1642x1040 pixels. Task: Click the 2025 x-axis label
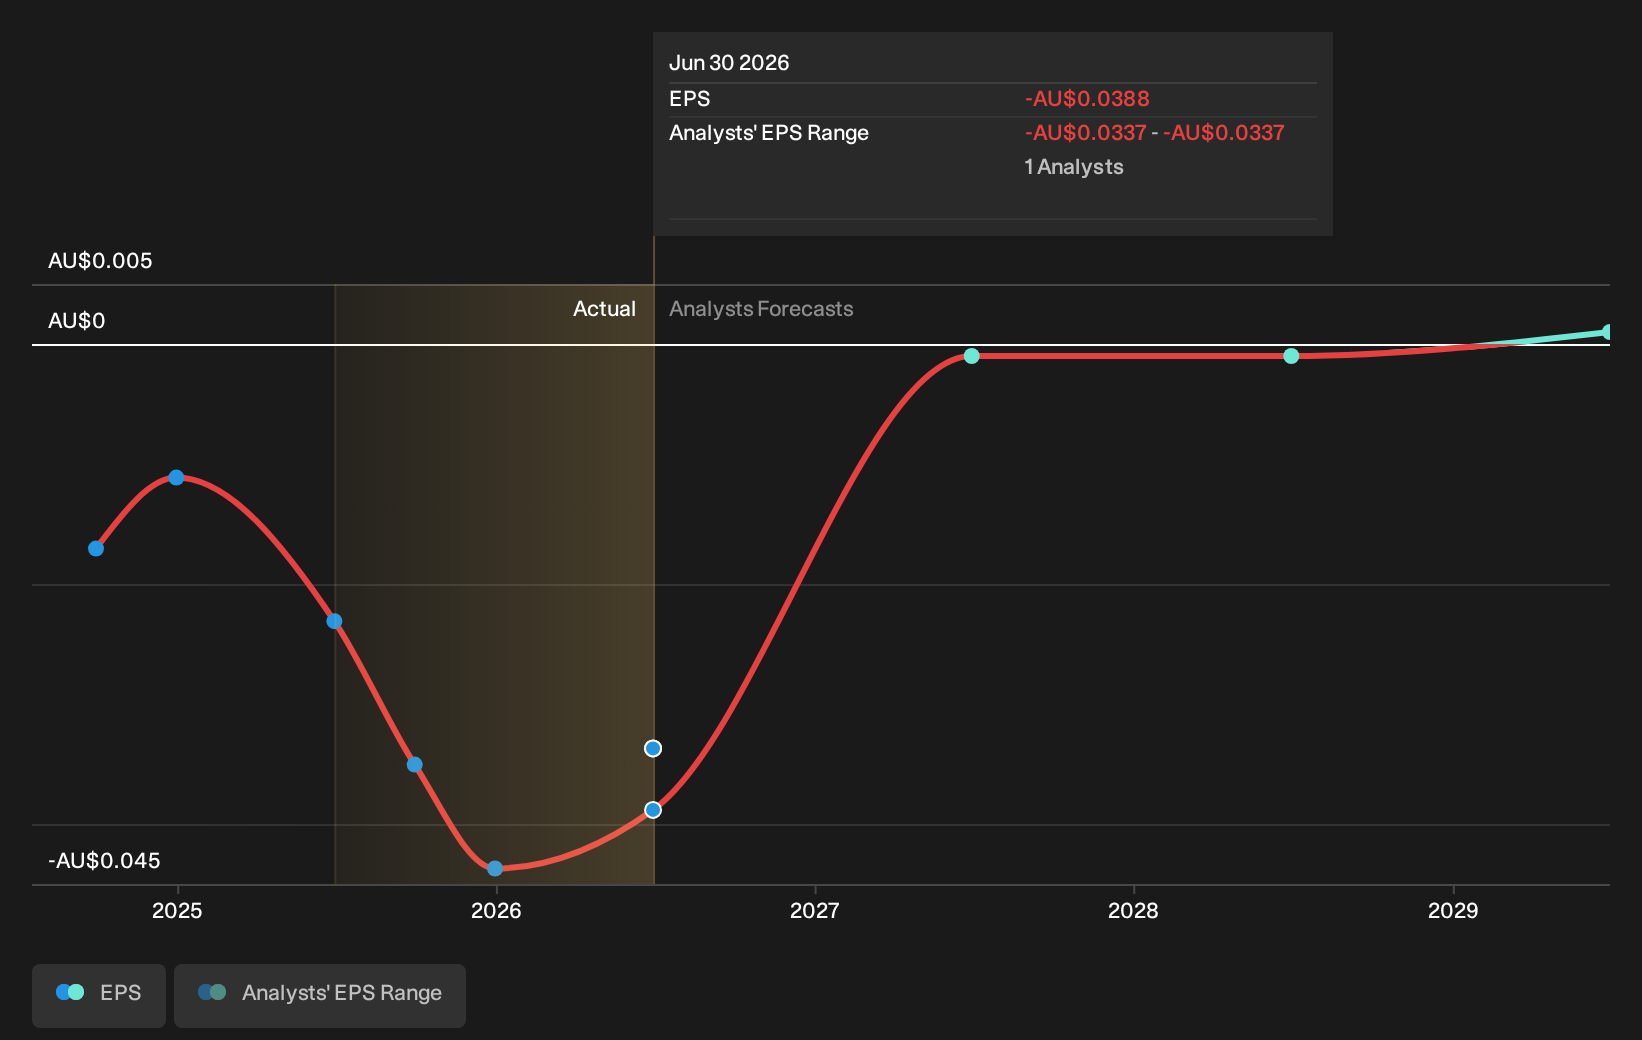coord(177,911)
